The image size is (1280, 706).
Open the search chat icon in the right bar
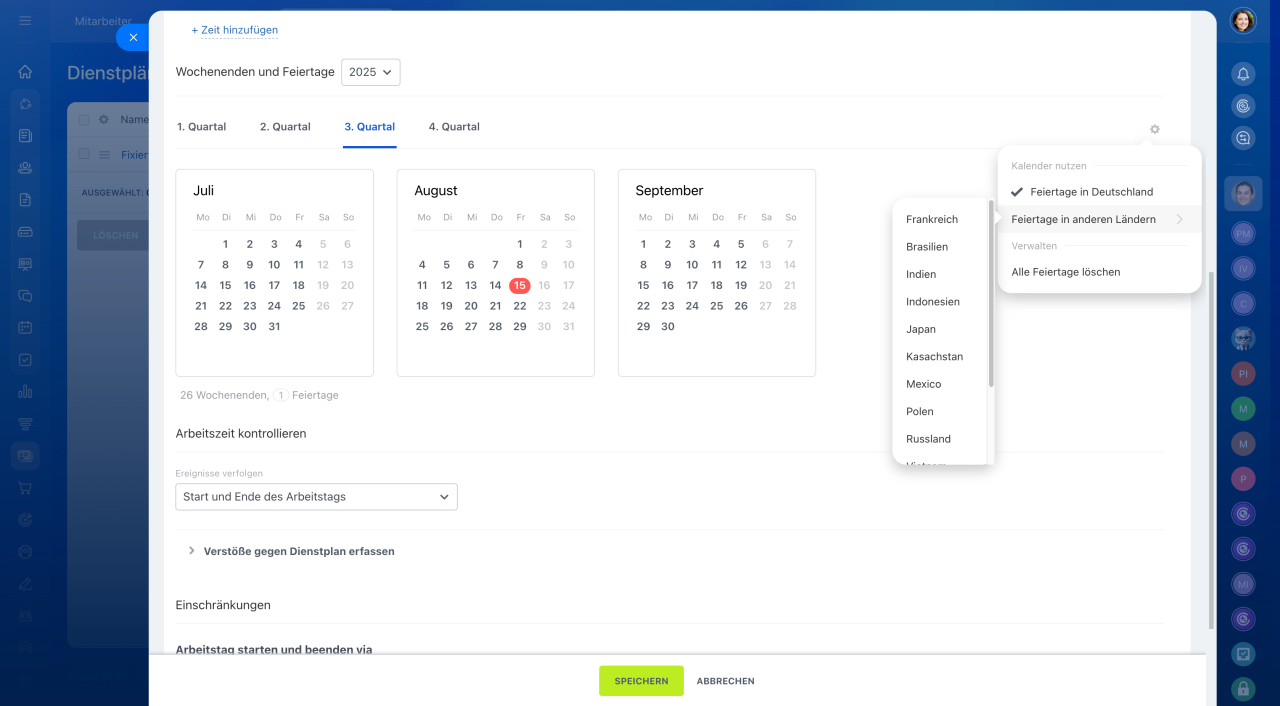click(x=1243, y=138)
